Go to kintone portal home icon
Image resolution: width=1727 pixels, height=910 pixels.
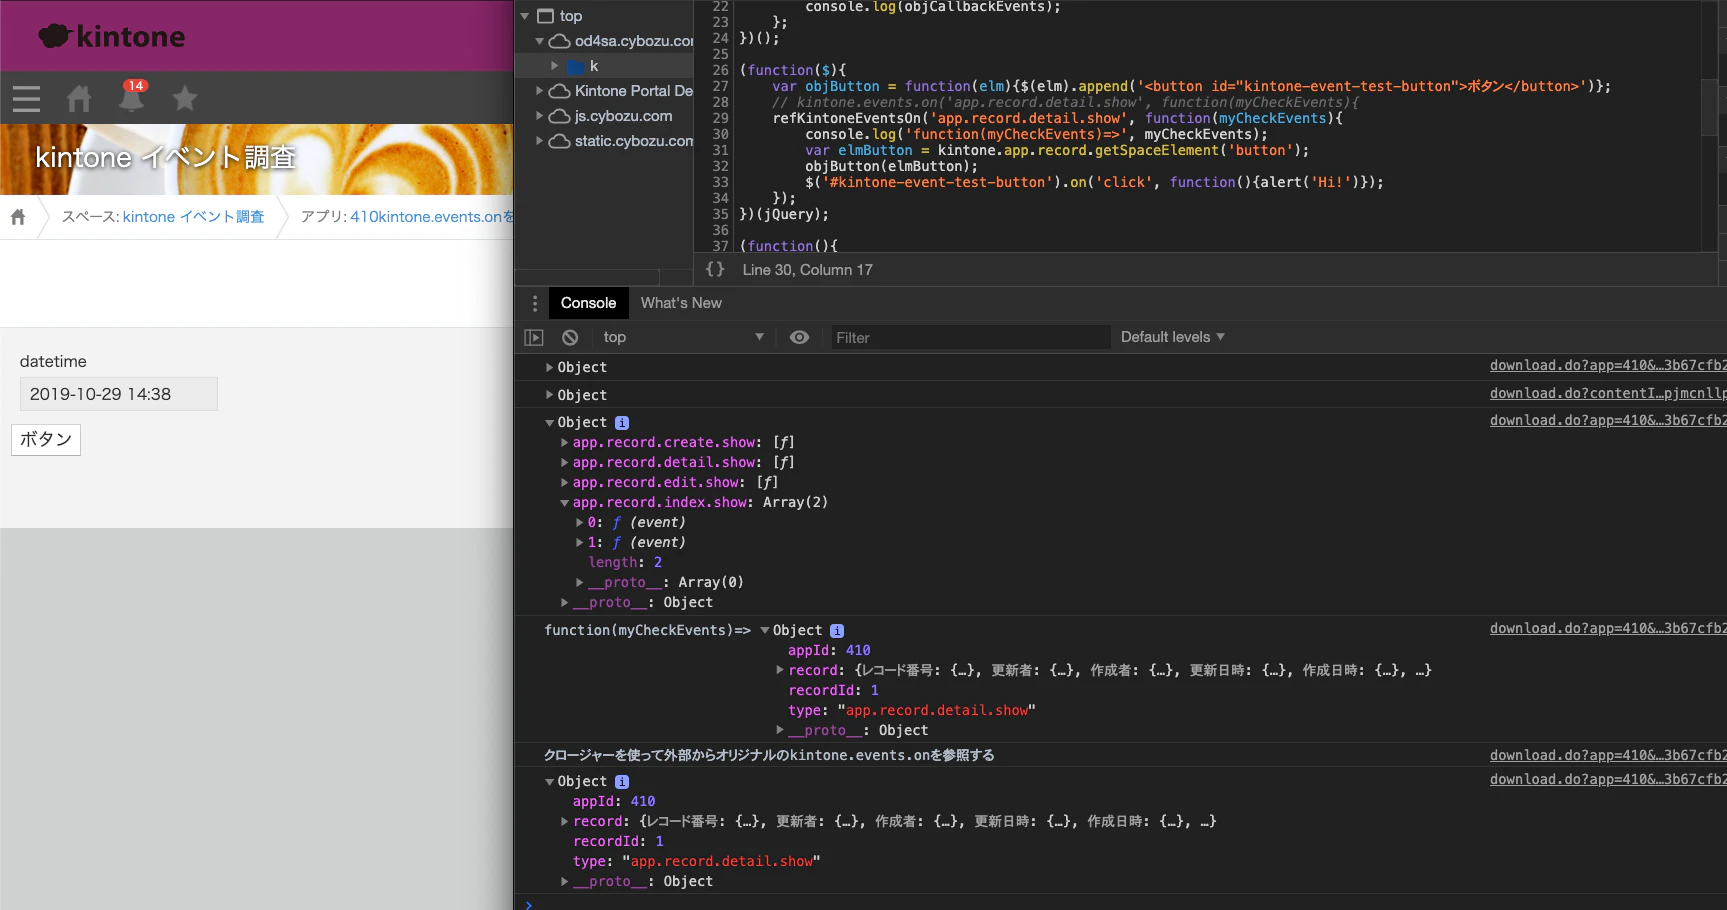79,98
